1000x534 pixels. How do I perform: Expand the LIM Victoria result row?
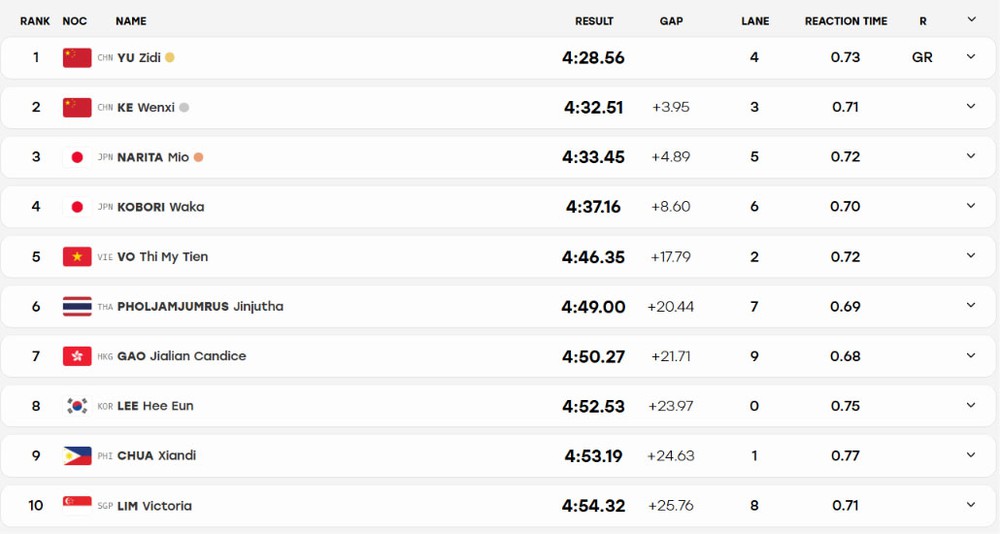coord(971,505)
